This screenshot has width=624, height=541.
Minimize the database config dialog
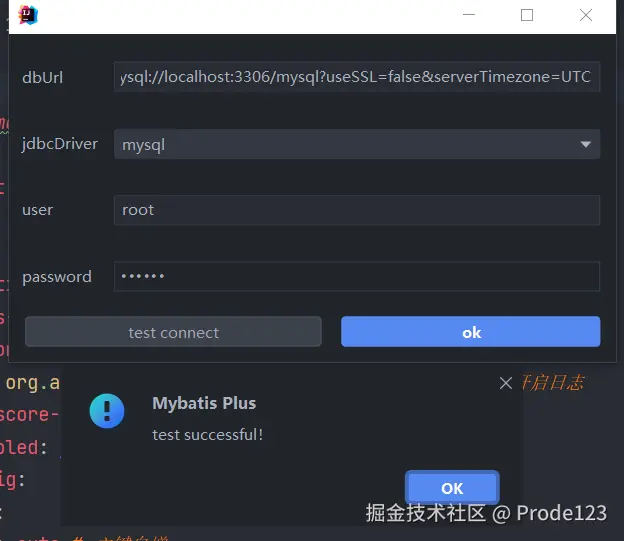pos(469,15)
